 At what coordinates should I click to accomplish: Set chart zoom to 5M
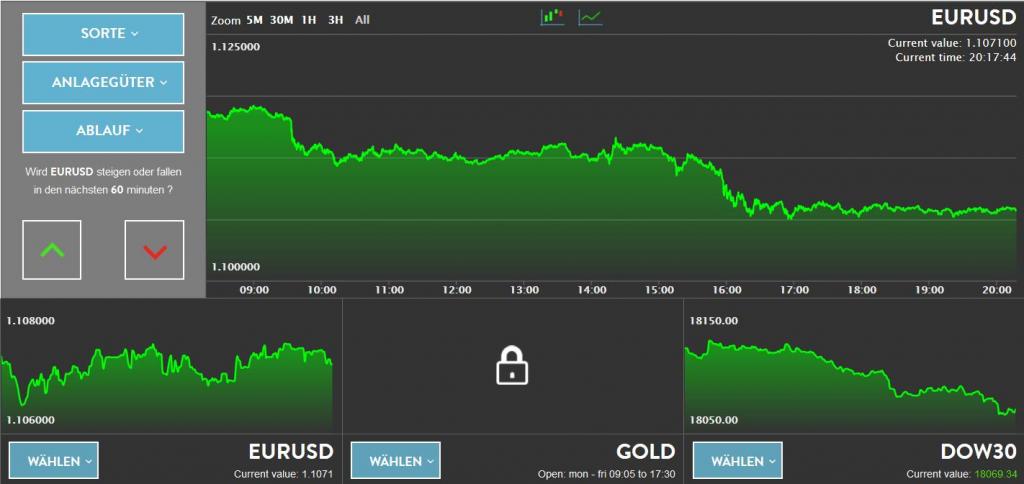(x=254, y=20)
